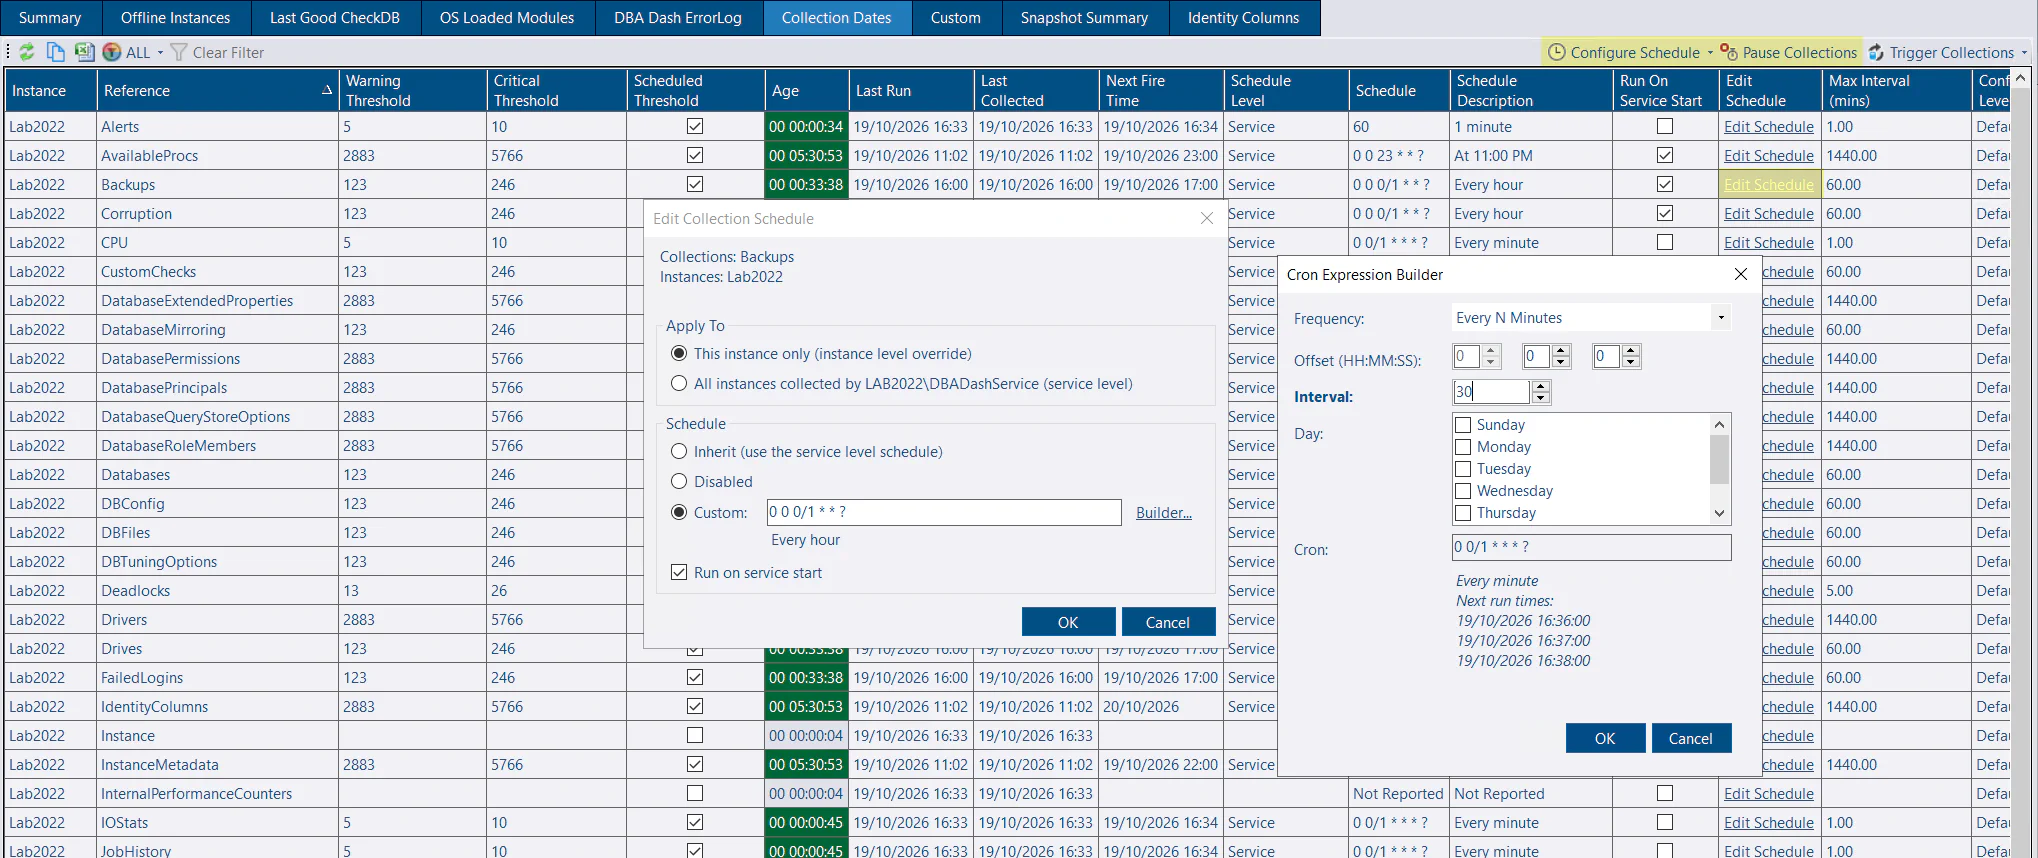This screenshot has height=858, width=2038.
Task: Toggle Run On Service Start for AvailableProcs
Action: click(1665, 155)
